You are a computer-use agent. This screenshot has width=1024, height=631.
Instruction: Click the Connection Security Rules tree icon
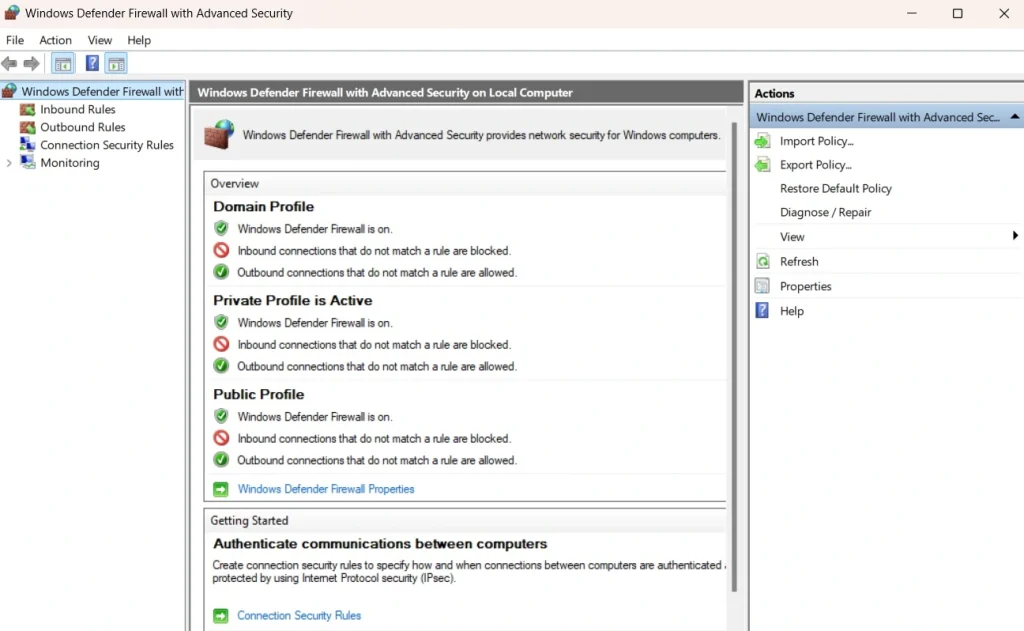pyautogui.click(x=27, y=144)
